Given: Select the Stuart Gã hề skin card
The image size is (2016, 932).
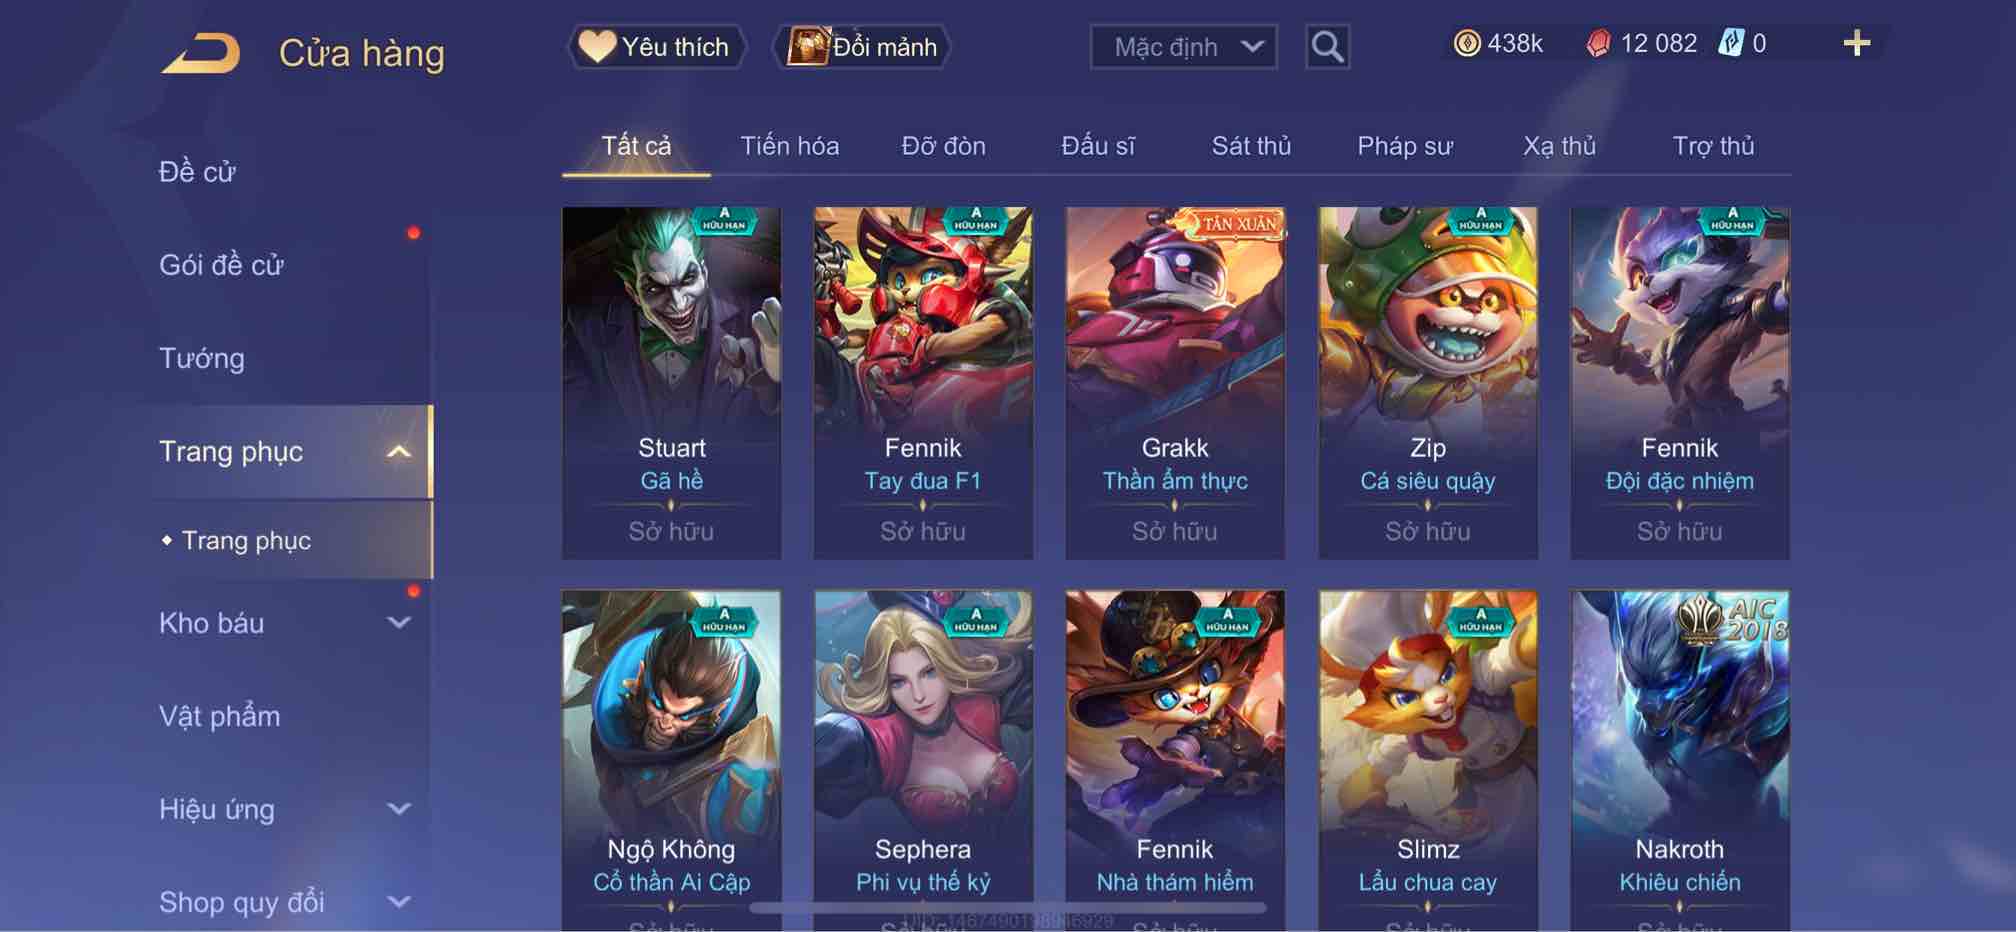Looking at the screenshot, I should point(671,383).
